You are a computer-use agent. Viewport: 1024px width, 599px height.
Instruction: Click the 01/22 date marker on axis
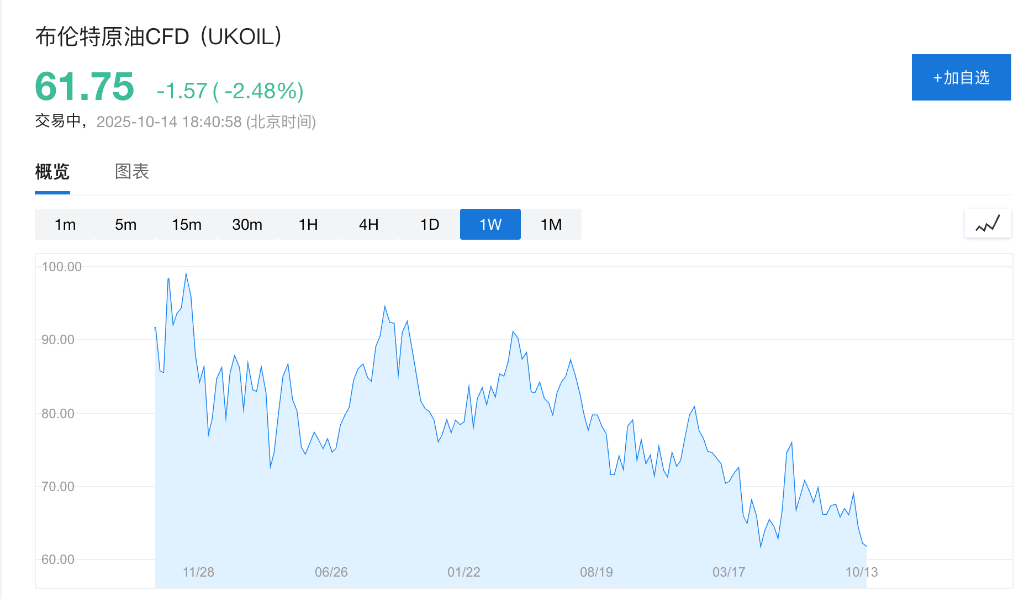click(x=464, y=572)
